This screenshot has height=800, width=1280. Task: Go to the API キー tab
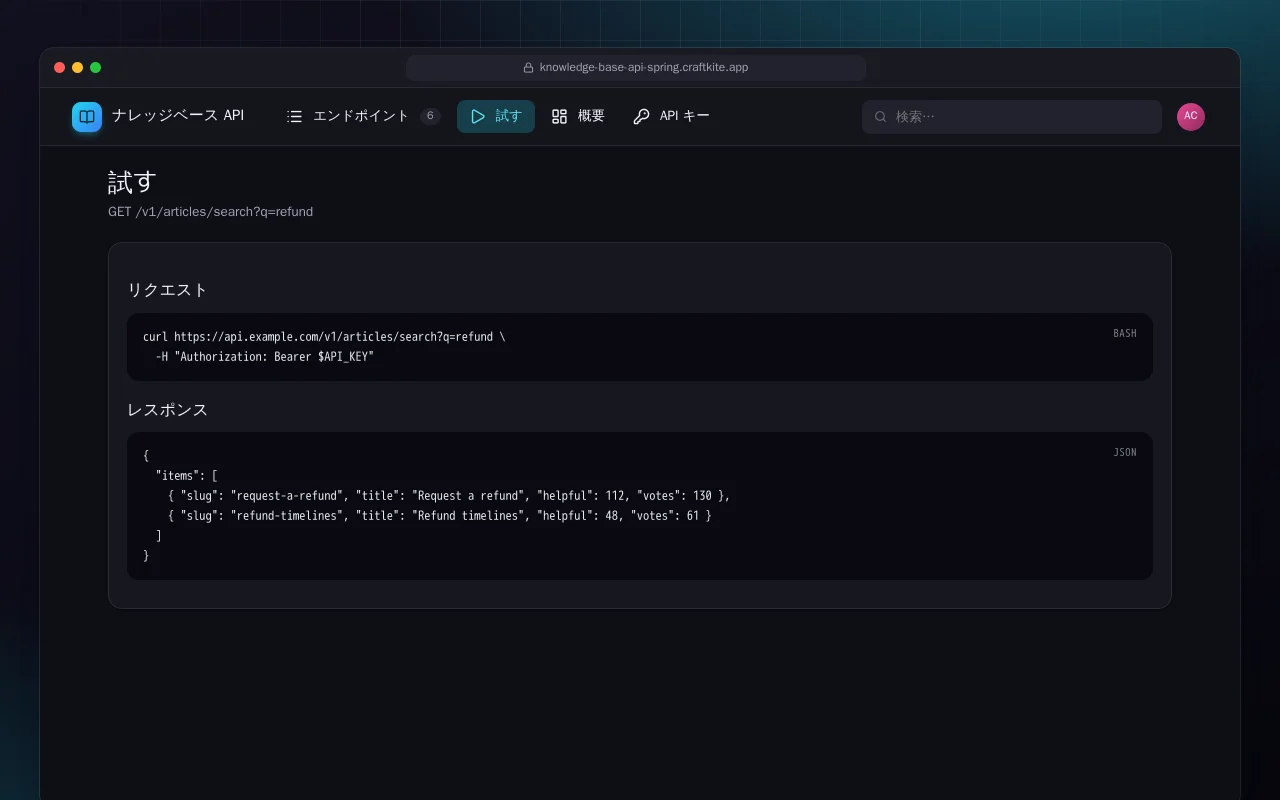(671, 117)
